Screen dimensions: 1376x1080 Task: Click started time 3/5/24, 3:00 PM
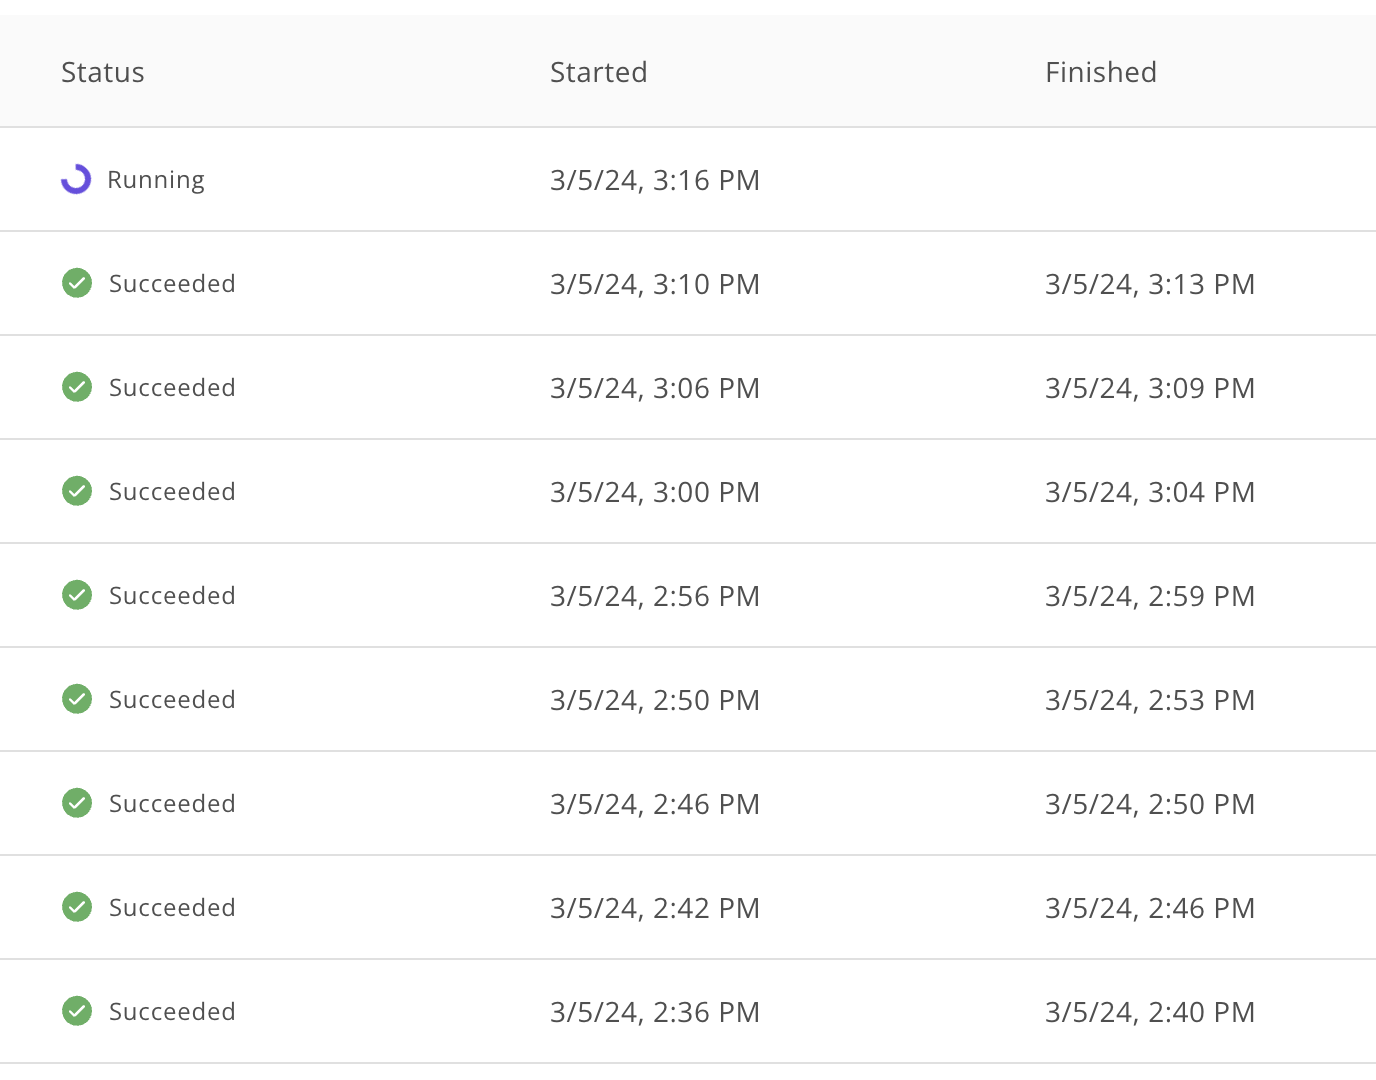pos(655,492)
